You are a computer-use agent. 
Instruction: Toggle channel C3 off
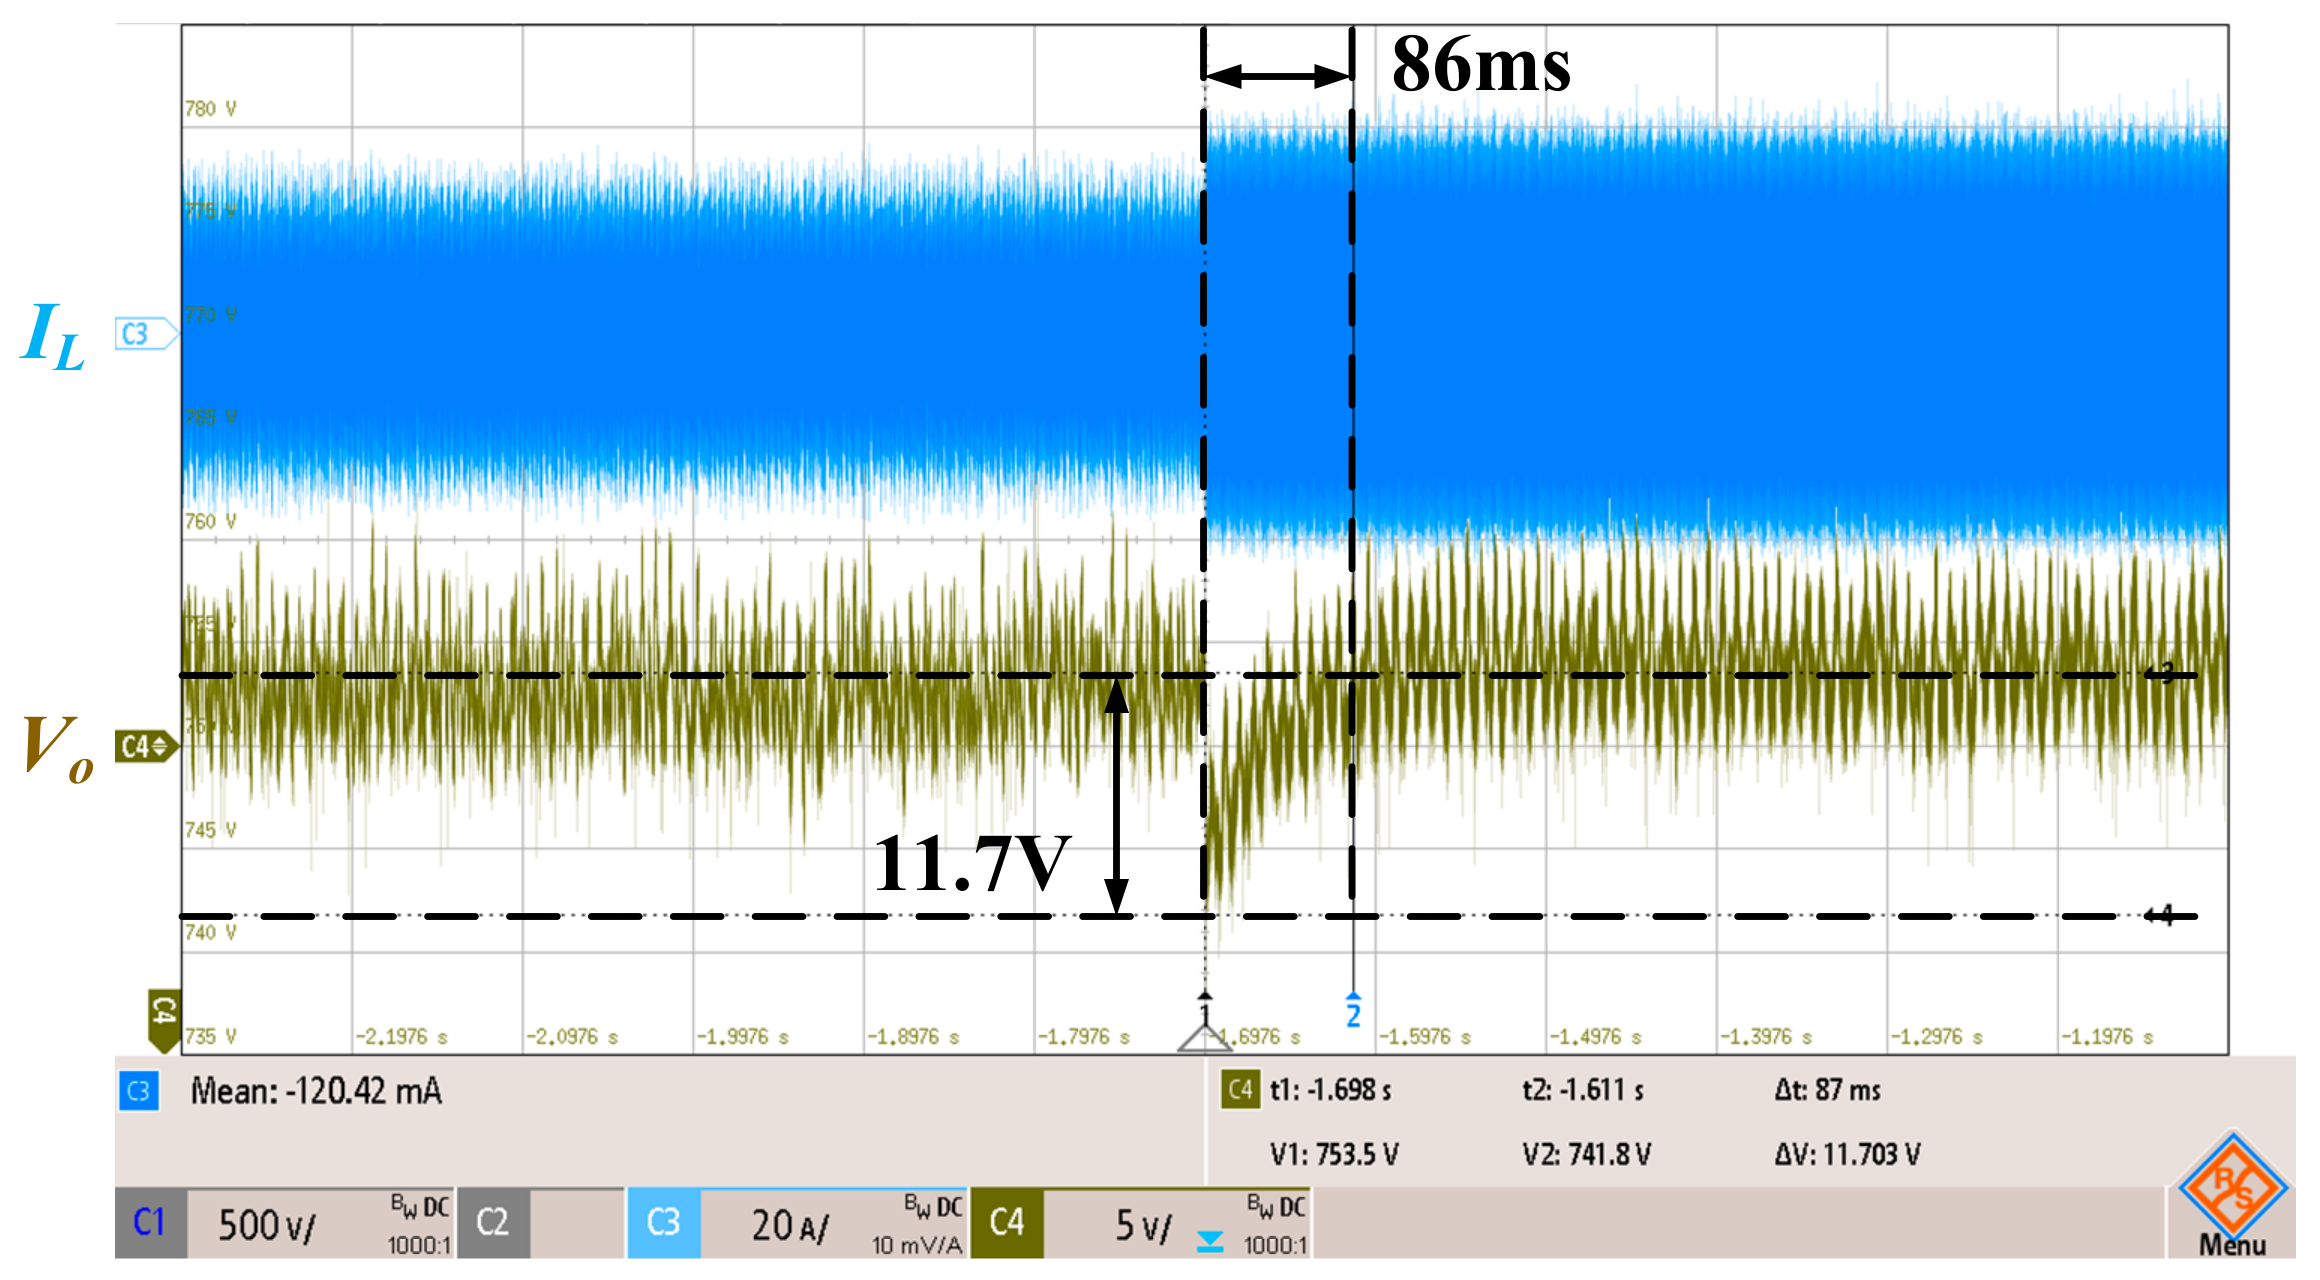[663, 1223]
